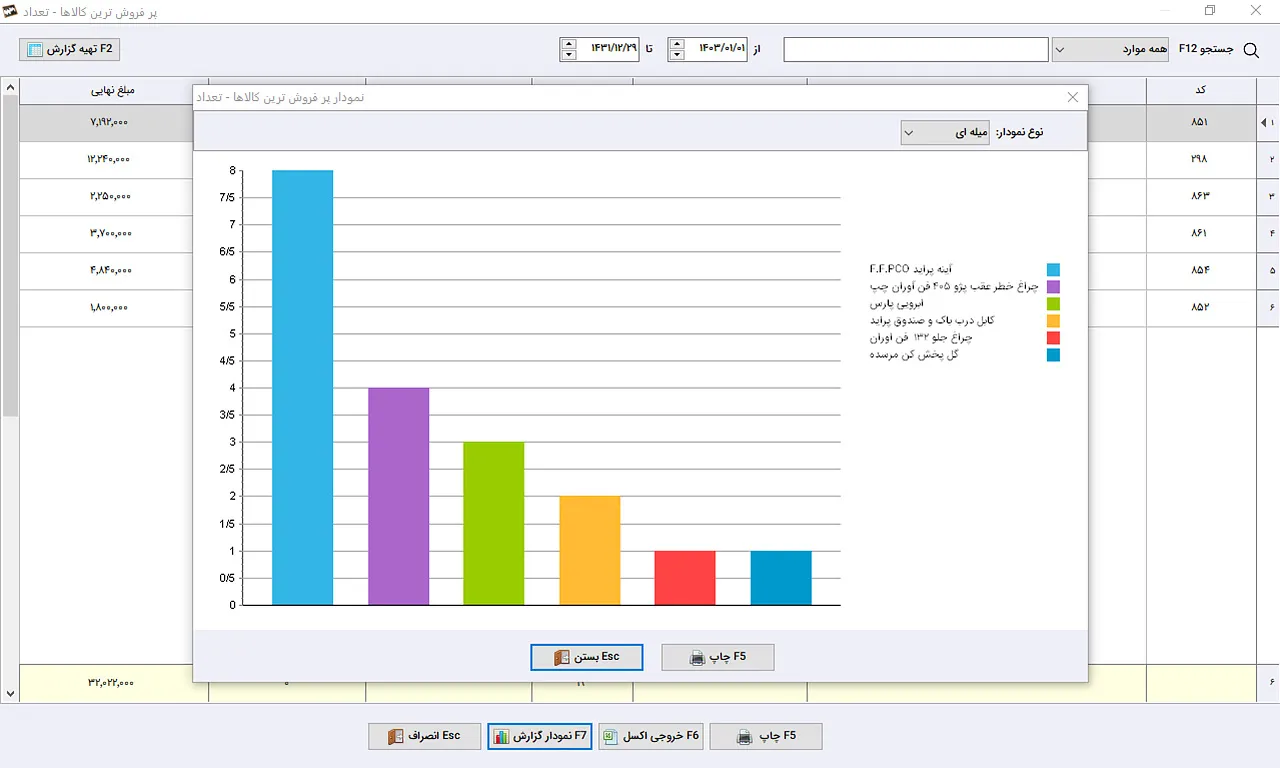Image resolution: width=1280 pixels, height=768 pixels.
Task: Click the left vertical scrollbar down arrow
Action: click(10, 692)
